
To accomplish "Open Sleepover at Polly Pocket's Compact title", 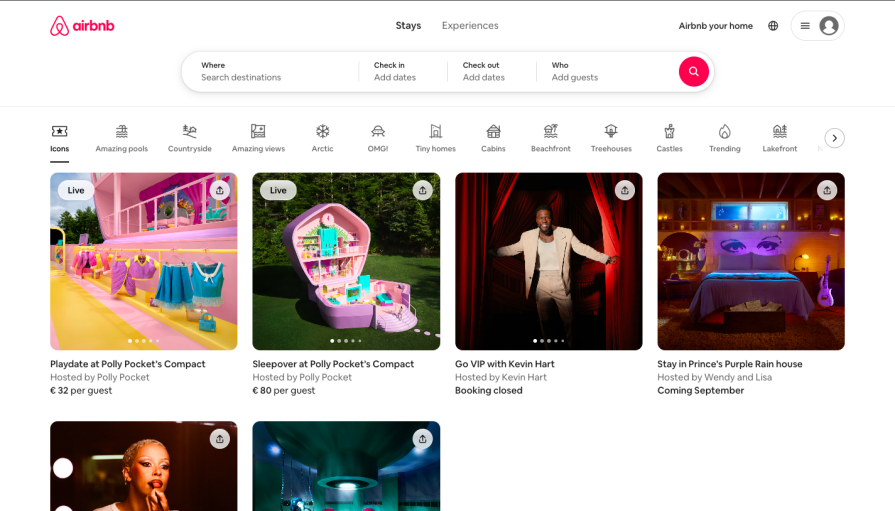I will (x=333, y=364).
